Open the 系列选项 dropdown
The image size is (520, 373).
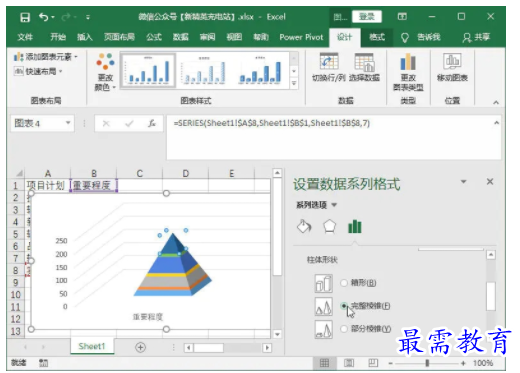click(x=317, y=205)
